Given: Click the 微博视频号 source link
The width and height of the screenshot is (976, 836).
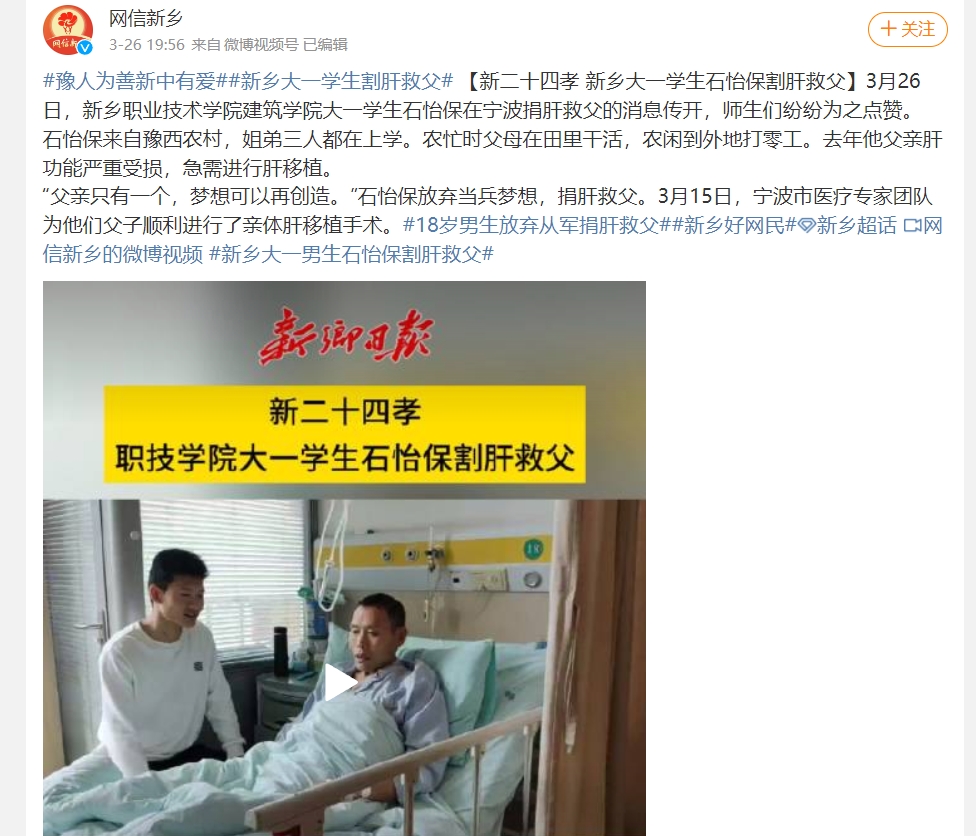Looking at the screenshot, I should pyautogui.click(x=261, y=45).
